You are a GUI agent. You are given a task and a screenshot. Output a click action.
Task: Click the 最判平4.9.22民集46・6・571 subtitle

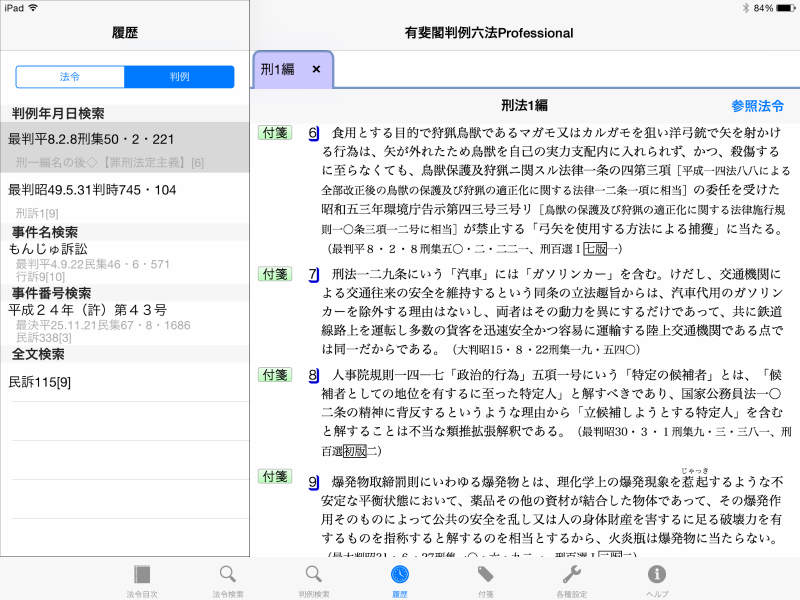92,264
